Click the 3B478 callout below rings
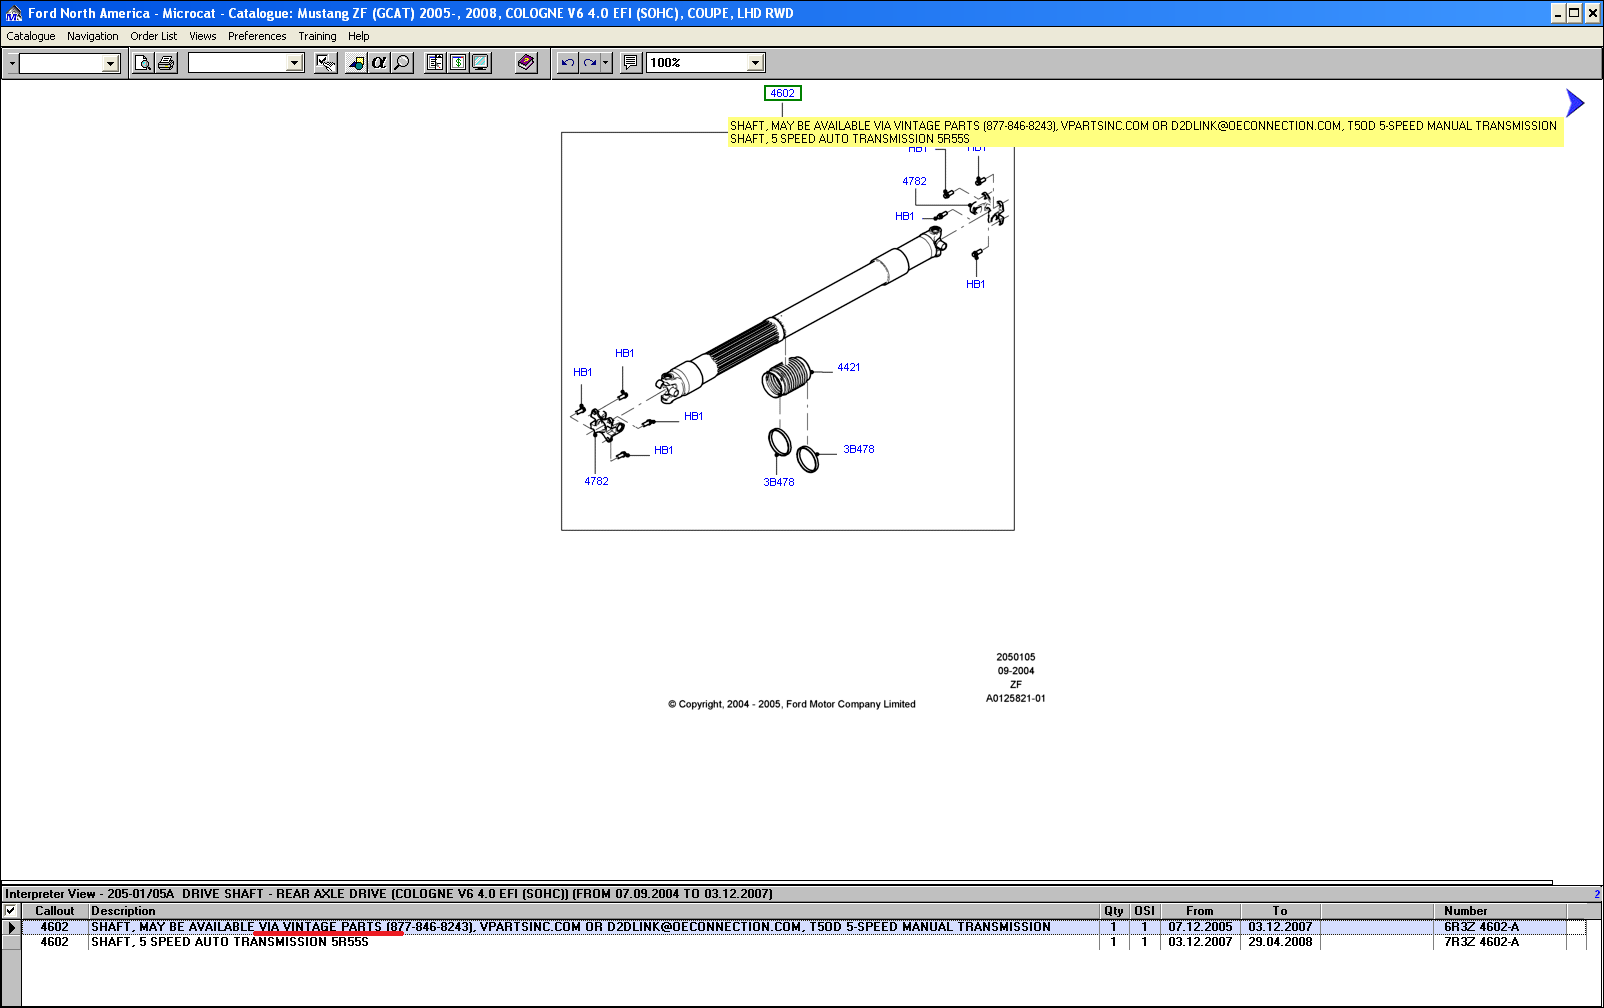 coord(779,482)
